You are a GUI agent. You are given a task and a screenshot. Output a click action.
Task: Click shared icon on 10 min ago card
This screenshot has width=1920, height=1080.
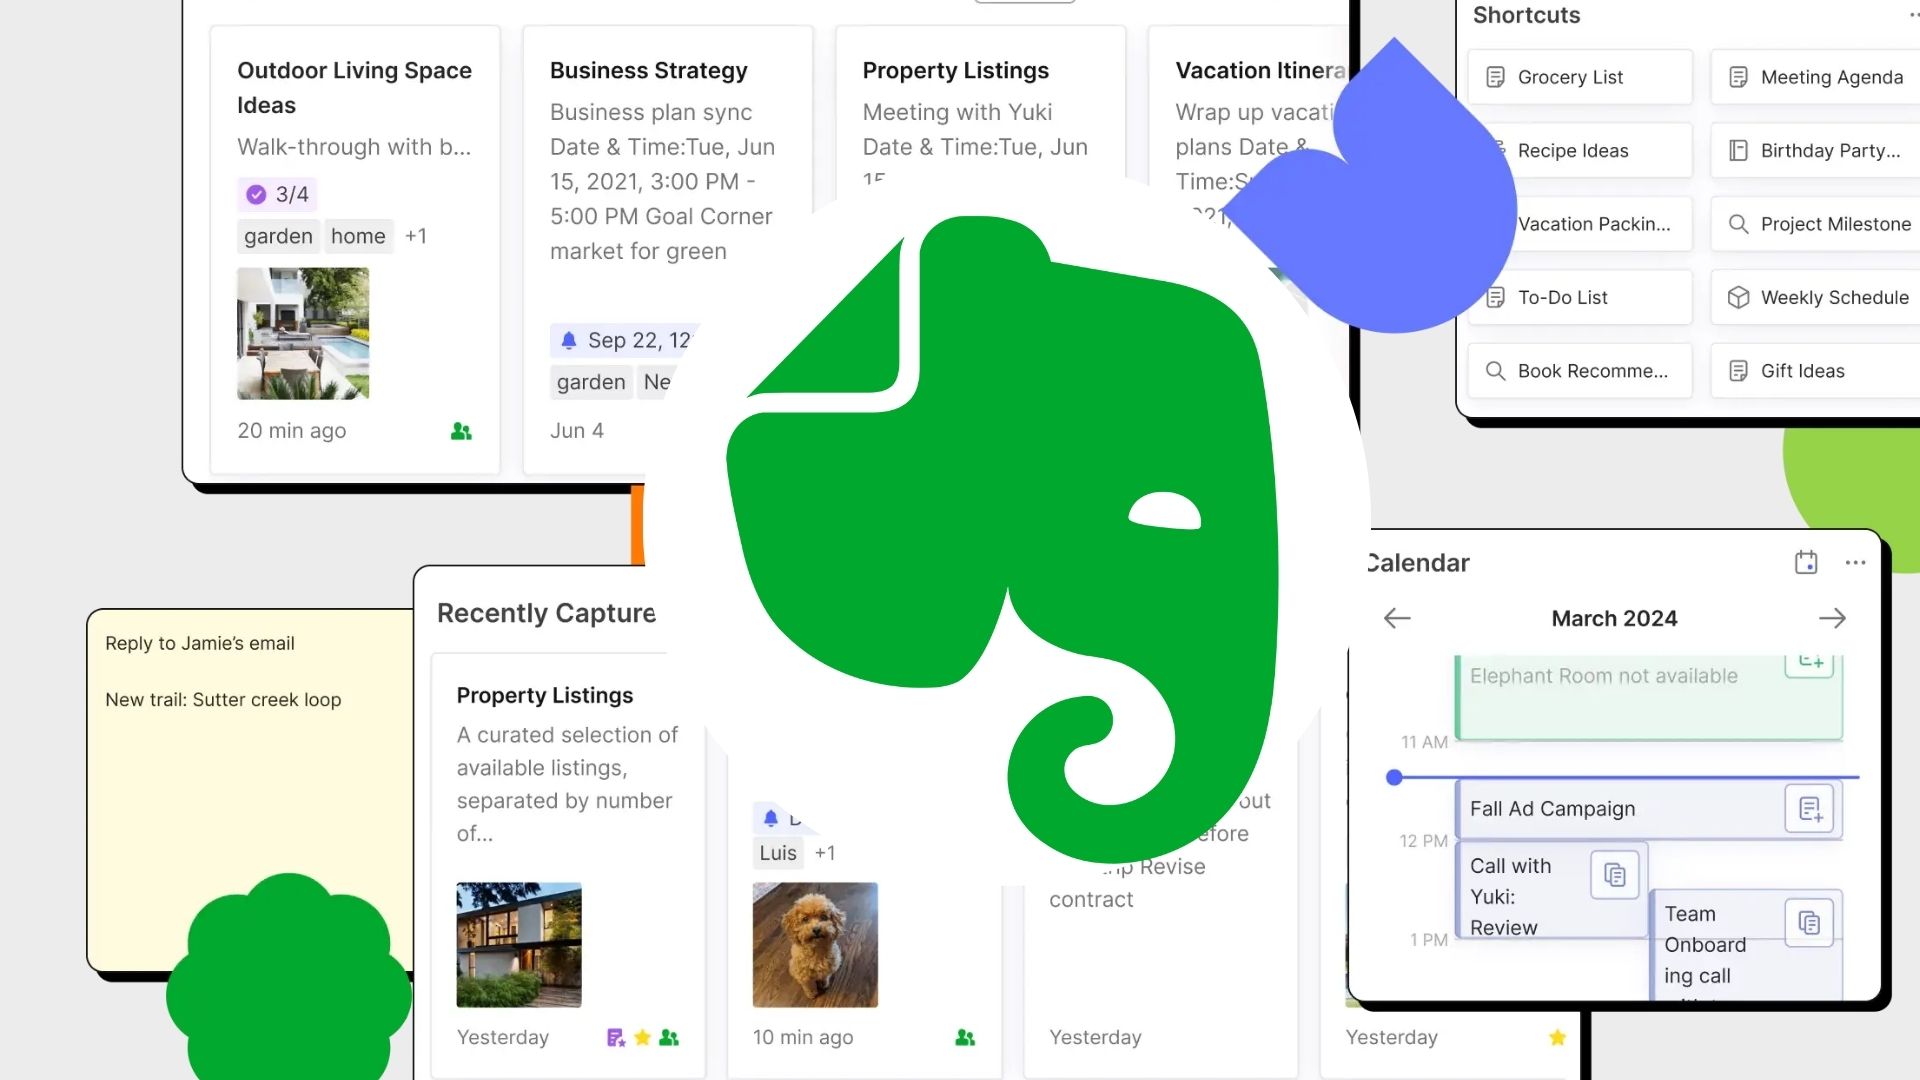(x=965, y=1038)
